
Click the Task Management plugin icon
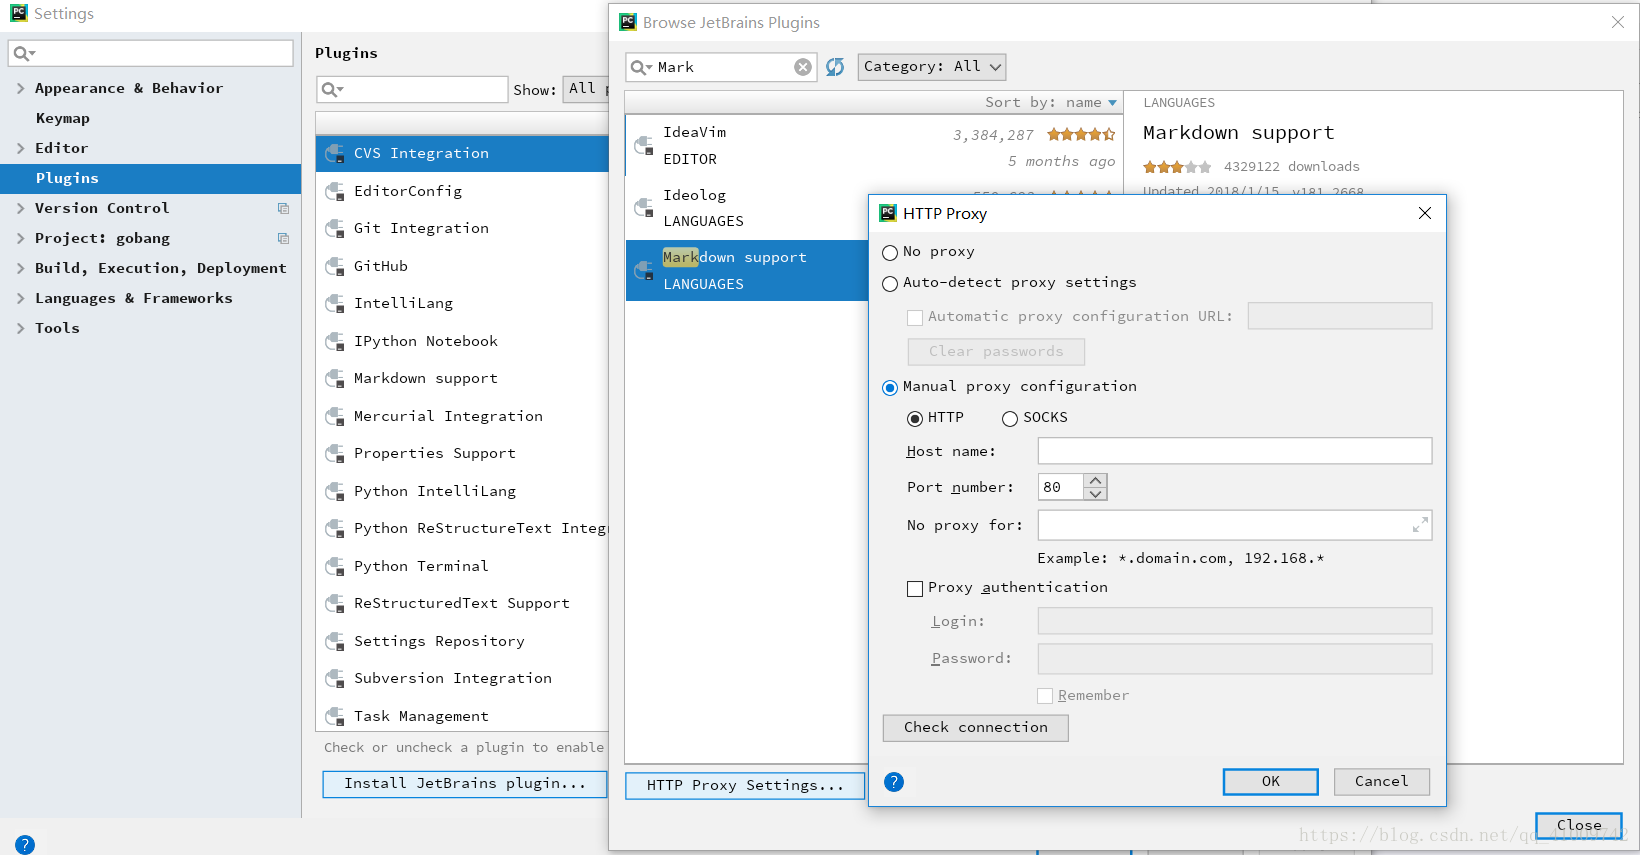tap(335, 716)
